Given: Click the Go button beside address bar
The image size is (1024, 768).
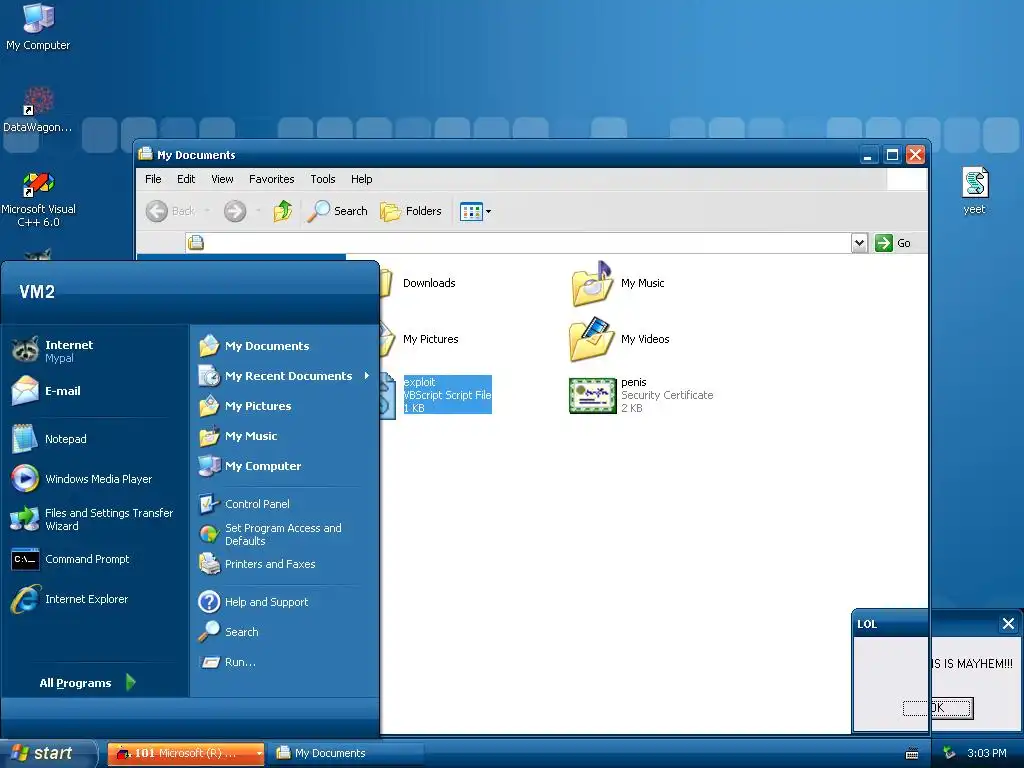Looking at the screenshot, I should click(893, 243).
